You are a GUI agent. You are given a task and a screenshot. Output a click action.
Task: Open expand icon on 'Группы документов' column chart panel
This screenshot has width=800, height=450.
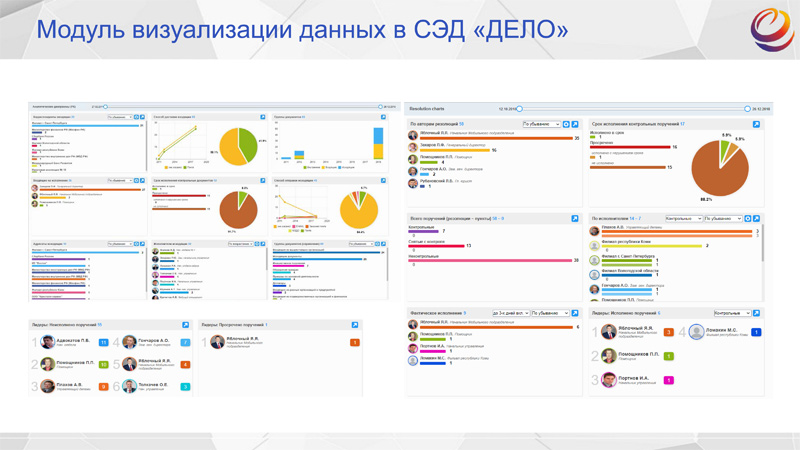click(x=383, y=117)
